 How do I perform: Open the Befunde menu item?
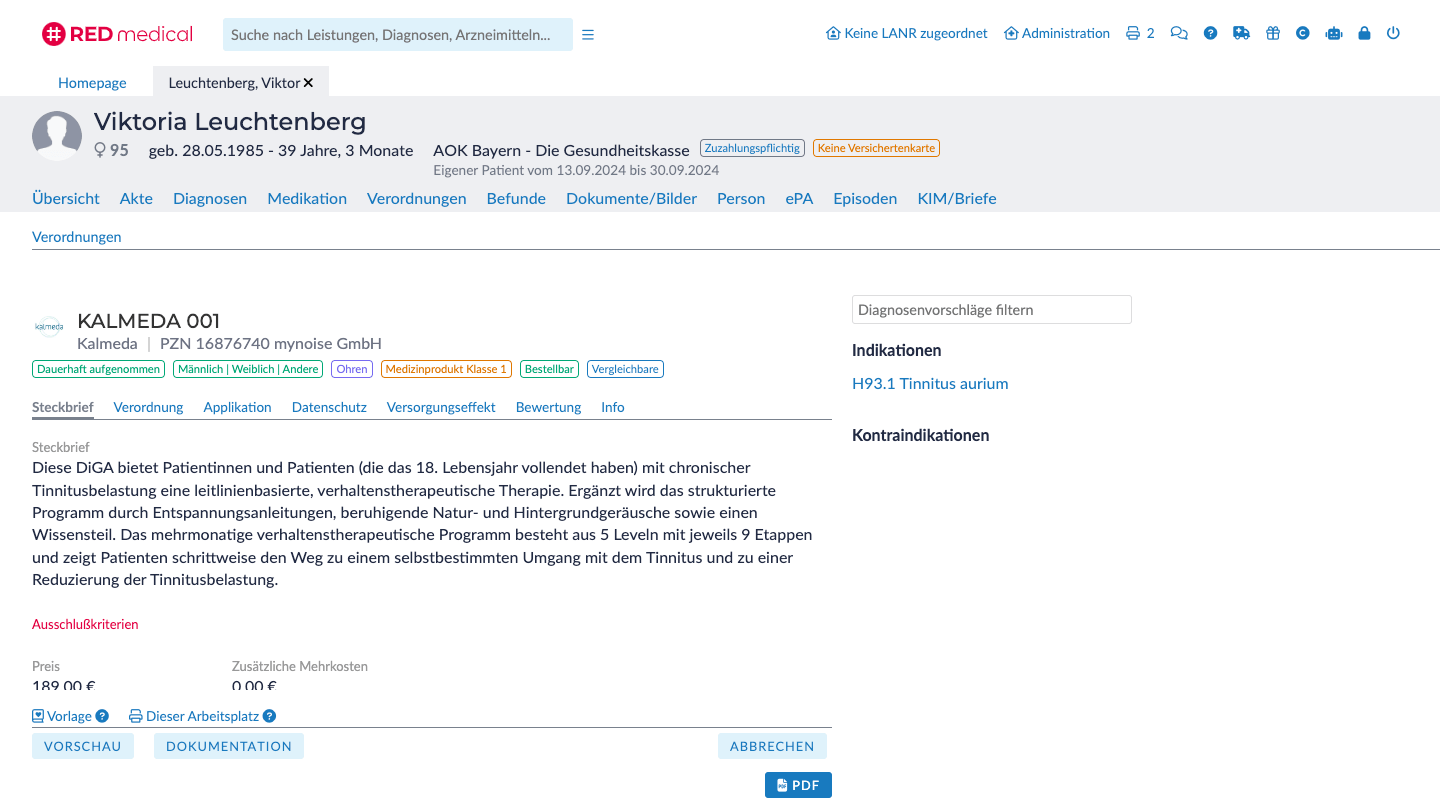(x=516, y=198)
